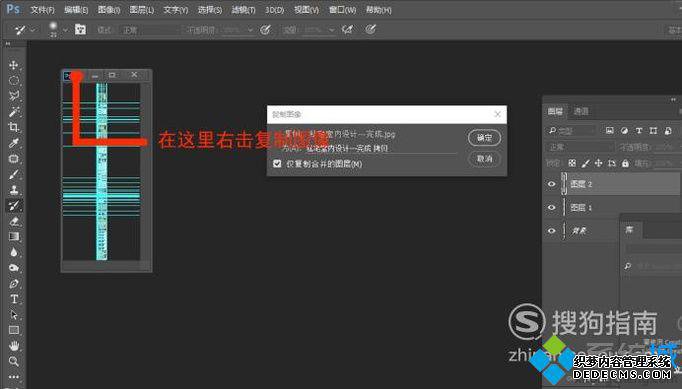The height and width of the screenshot is (389, 682).
Task: Select the Crop tool
Action: pos(13,127)
